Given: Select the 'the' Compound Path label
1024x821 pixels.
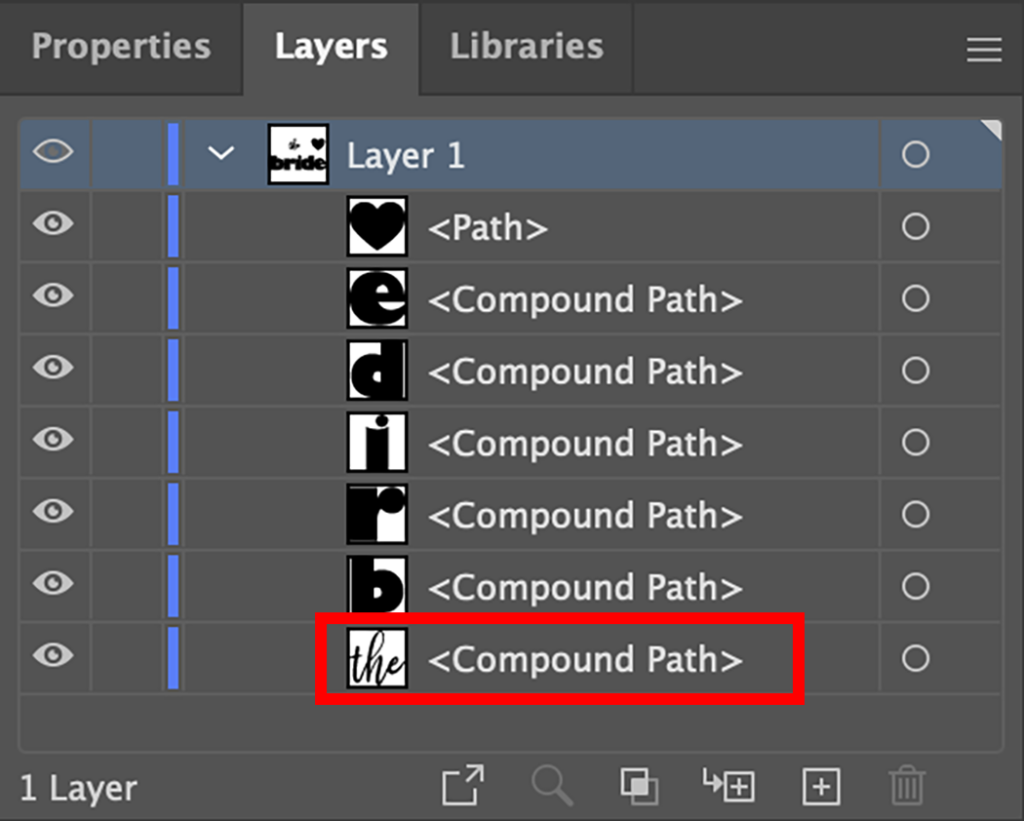Looking at the screenshot, I should pos(585,660).
